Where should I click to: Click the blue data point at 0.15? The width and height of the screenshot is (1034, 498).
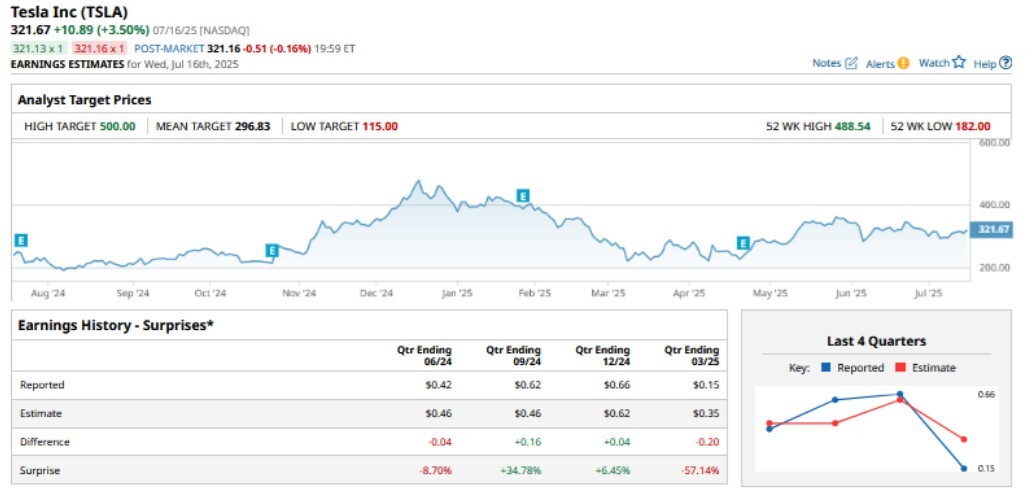coord(963,468)
